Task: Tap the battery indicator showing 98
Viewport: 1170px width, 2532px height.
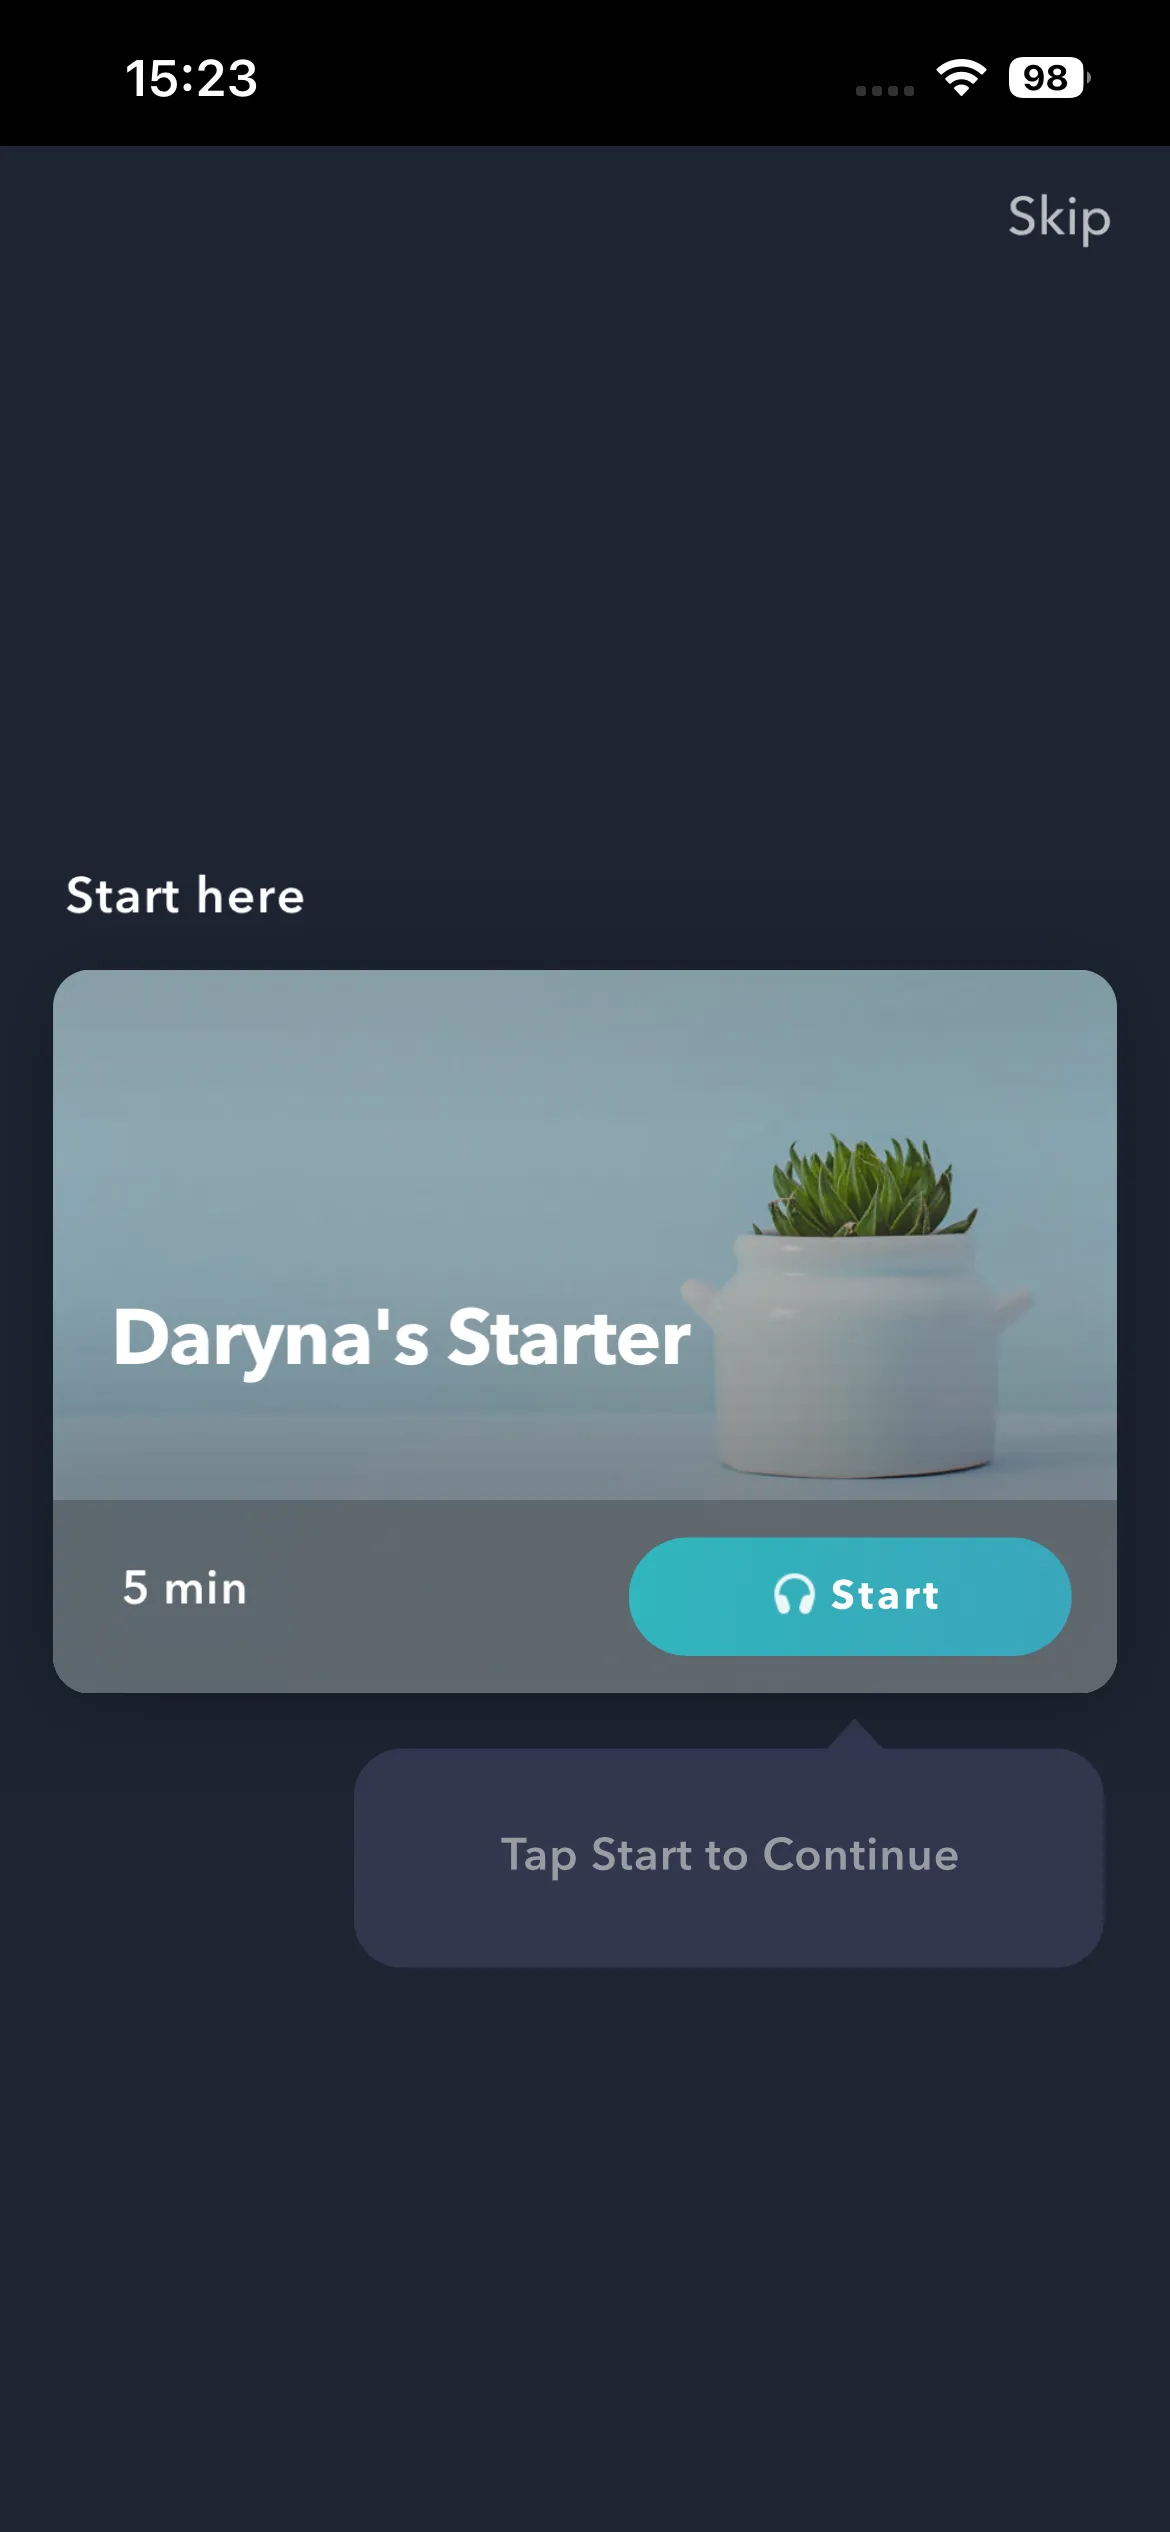Action: [x=1049, y=77]
